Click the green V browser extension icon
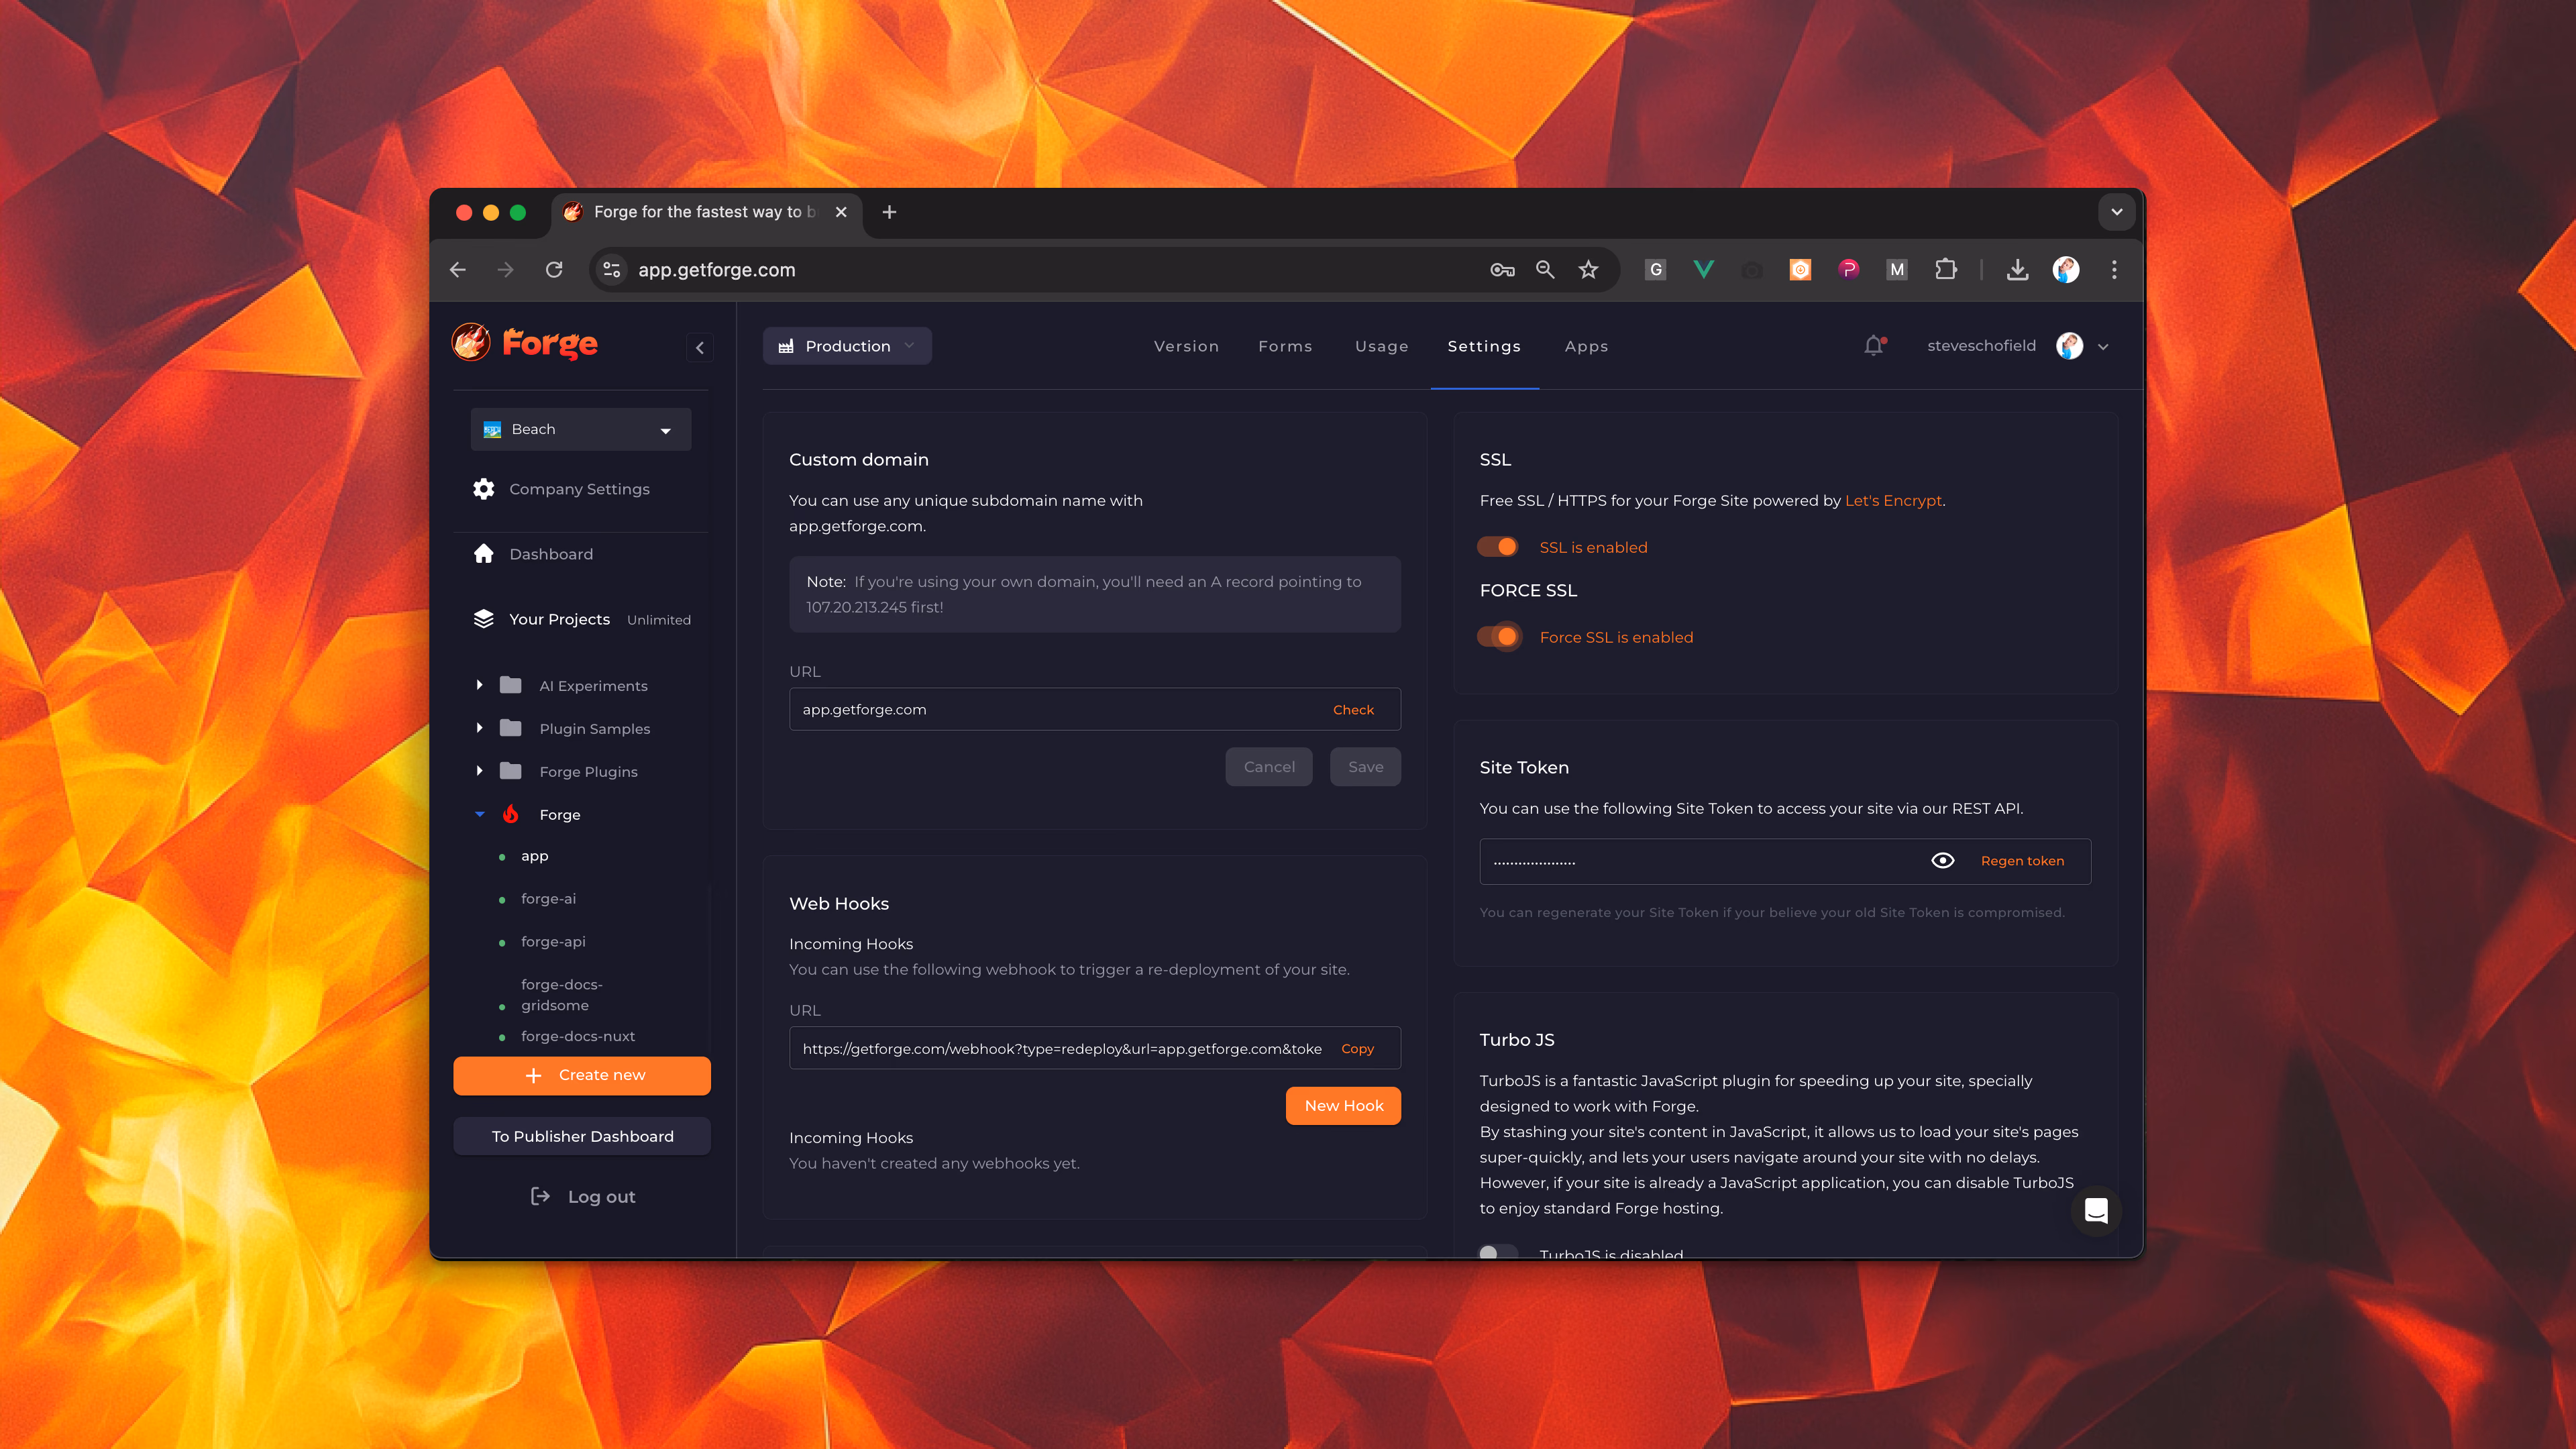 1704,270
